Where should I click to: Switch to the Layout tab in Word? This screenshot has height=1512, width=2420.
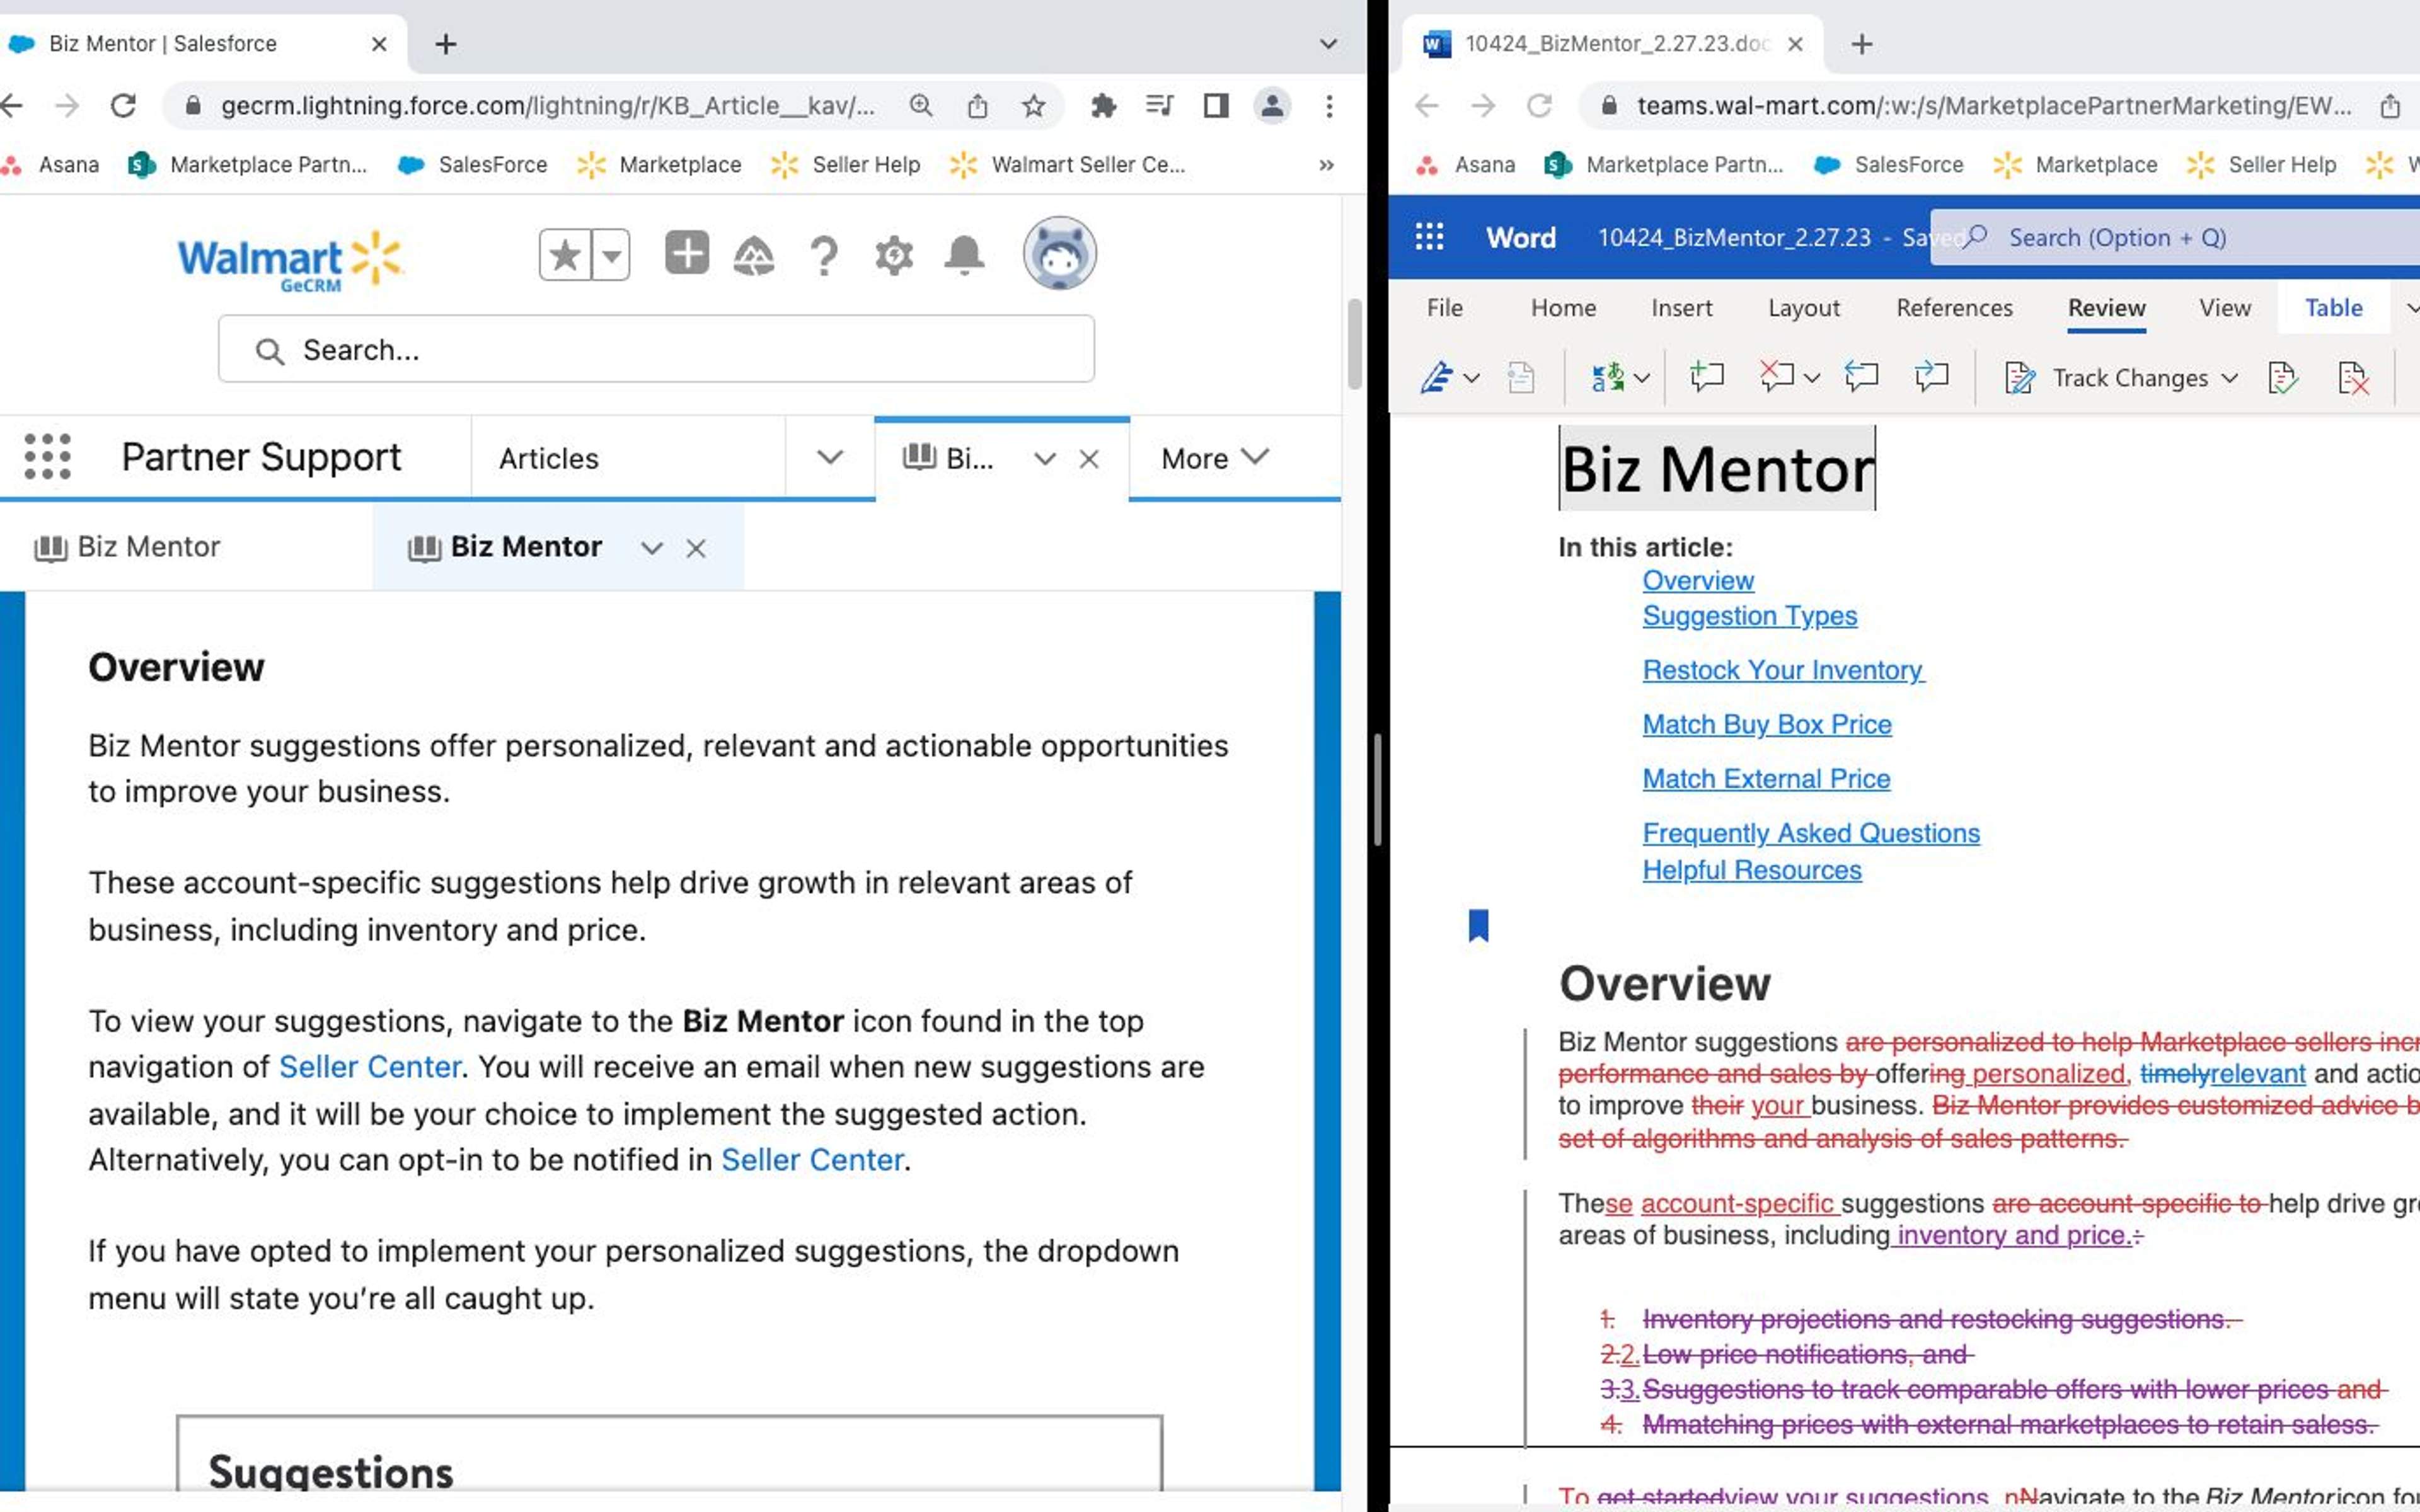(x=1803, y=308)
